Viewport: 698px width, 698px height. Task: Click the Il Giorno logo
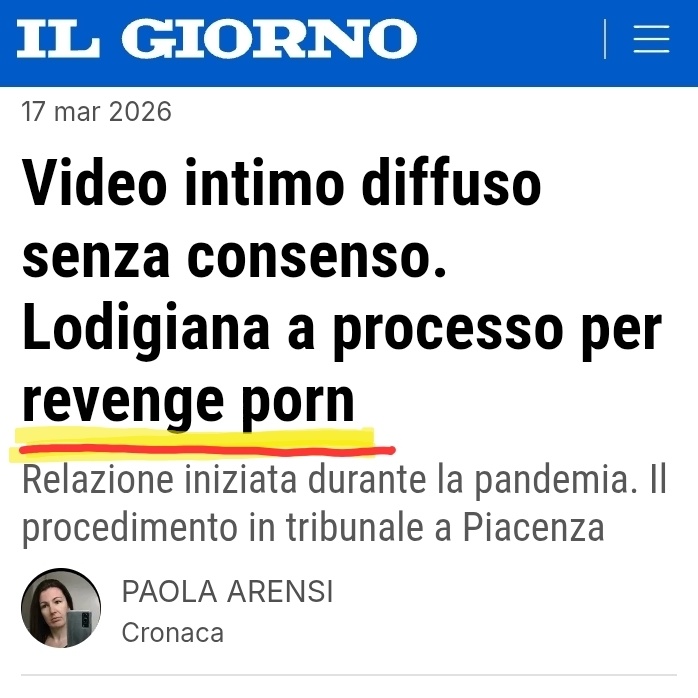point(217,38)
